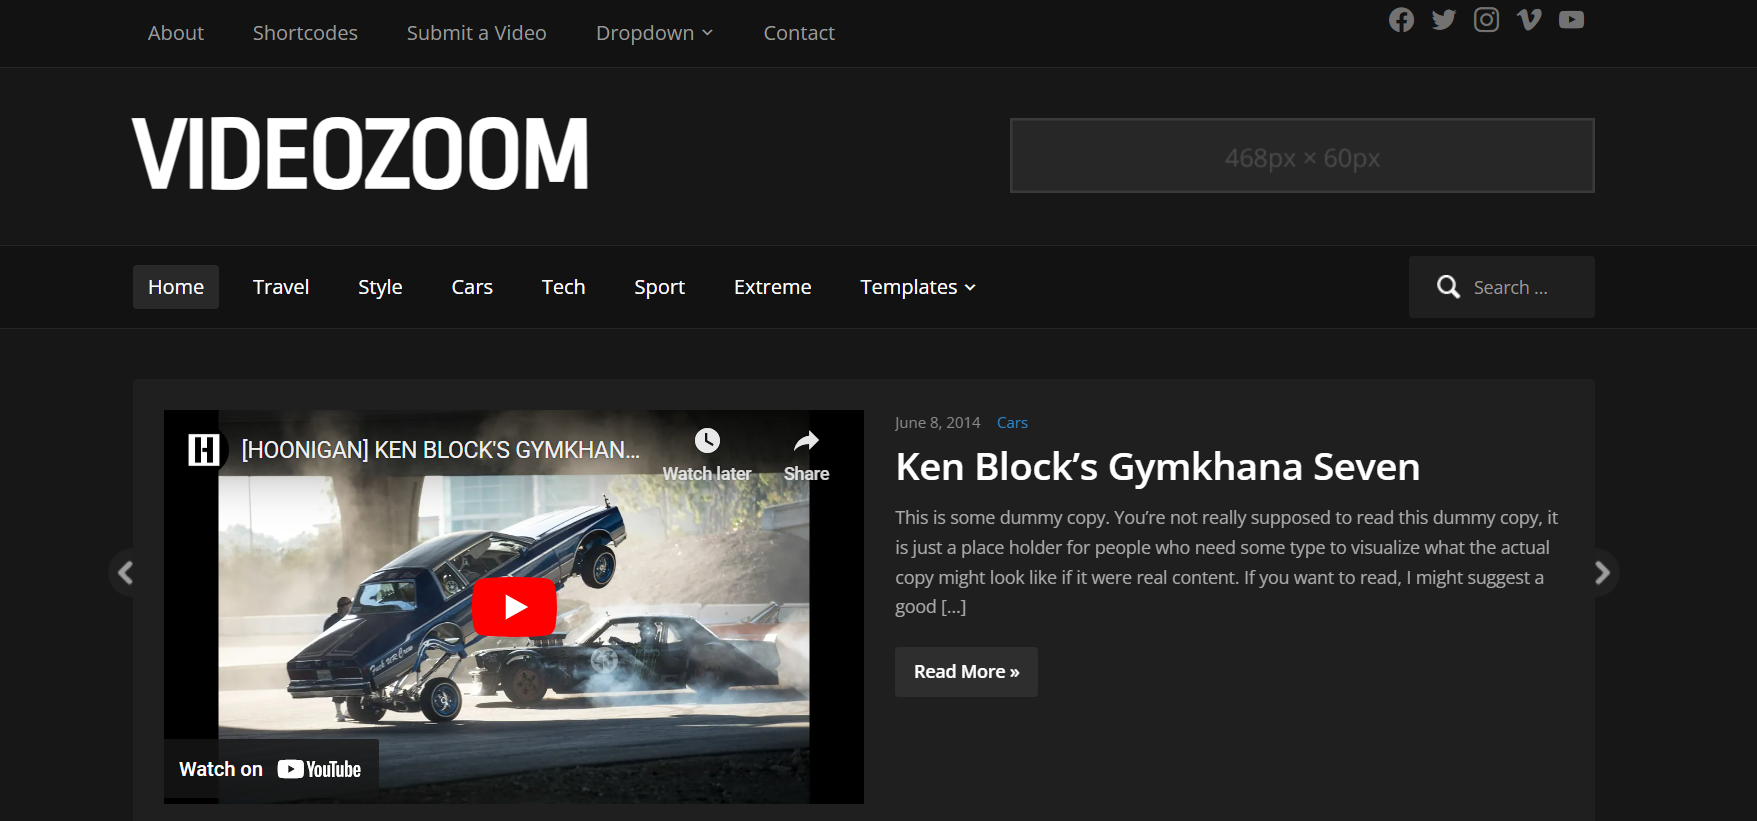The image size is (1757, 821).
Task: Select the Home menu item
Action: tap(176, 287)
